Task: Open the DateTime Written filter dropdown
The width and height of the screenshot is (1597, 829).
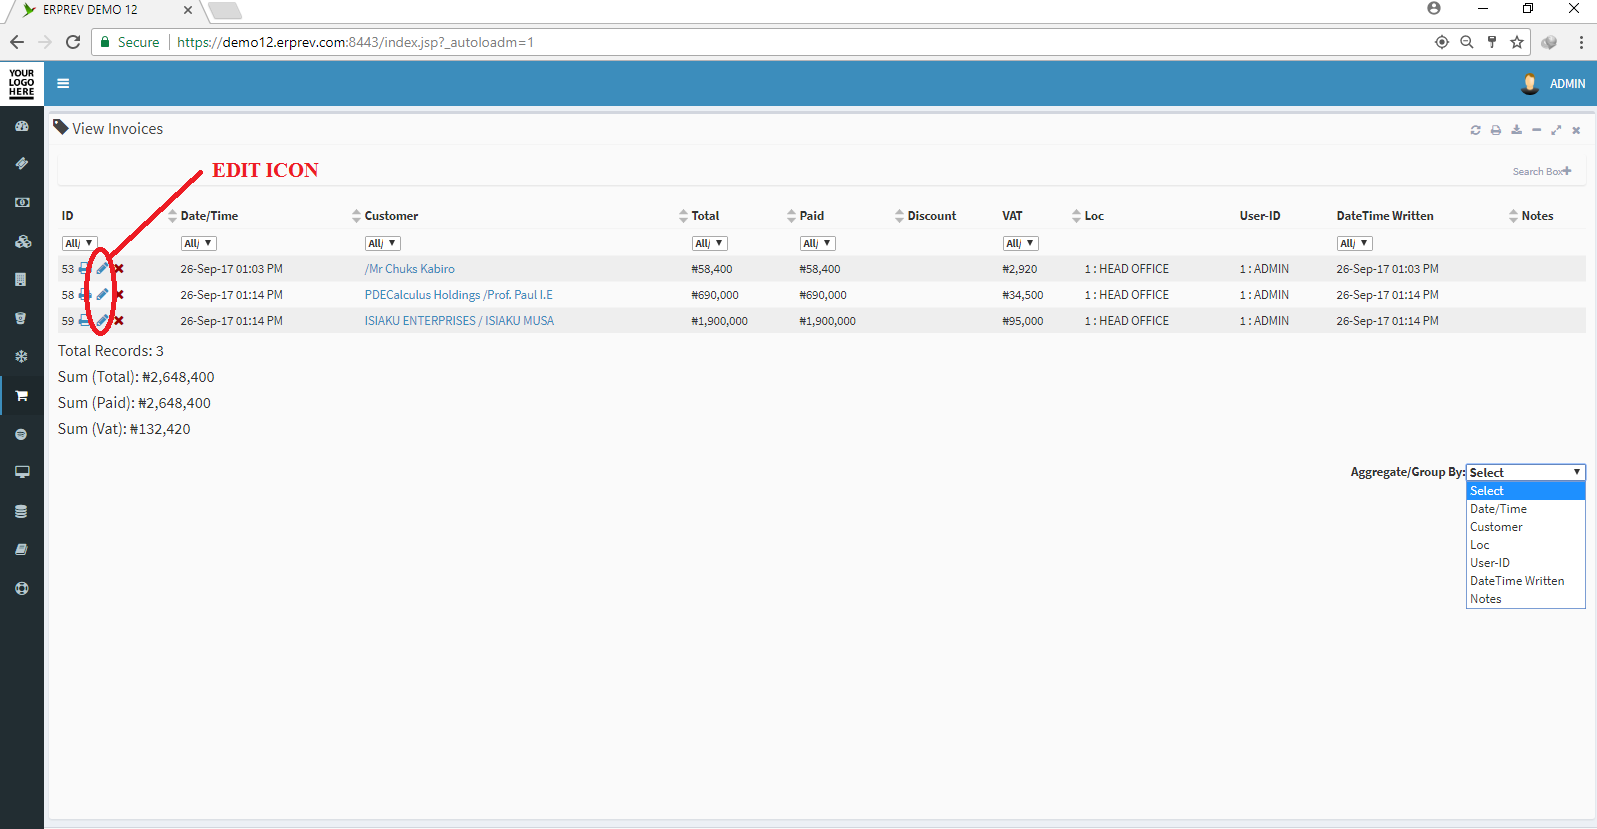Action: pos(1354,243)
